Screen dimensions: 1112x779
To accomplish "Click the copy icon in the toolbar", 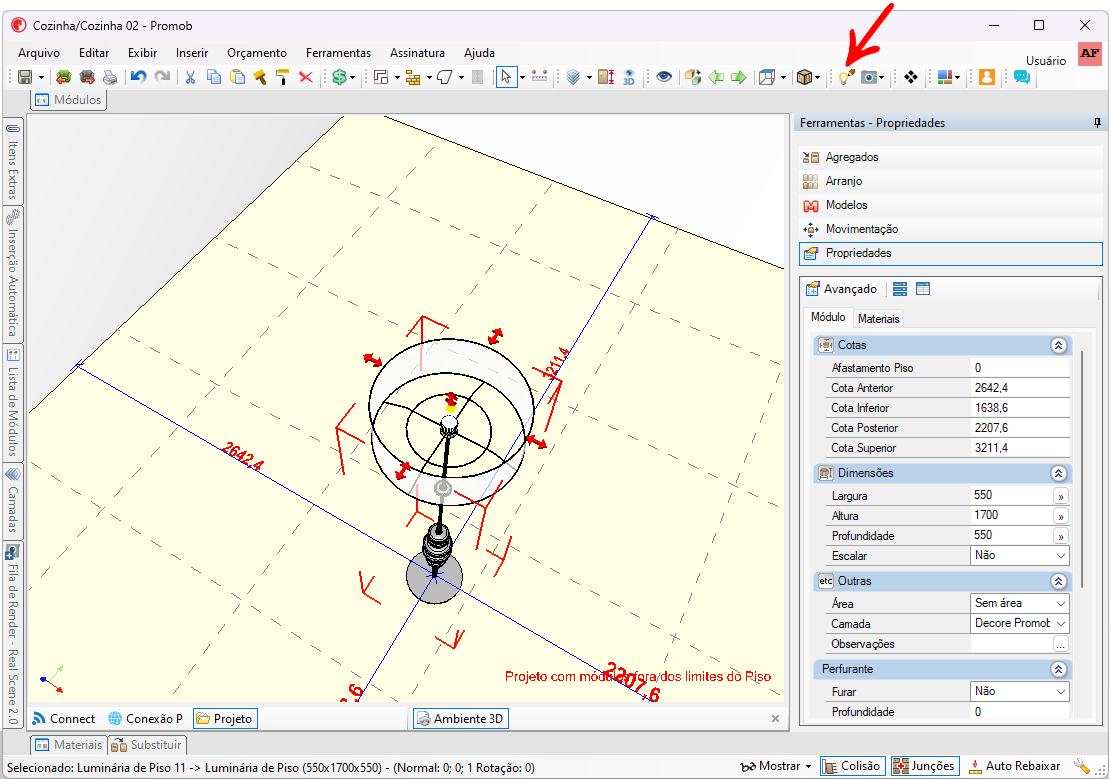I will (213, 77).
